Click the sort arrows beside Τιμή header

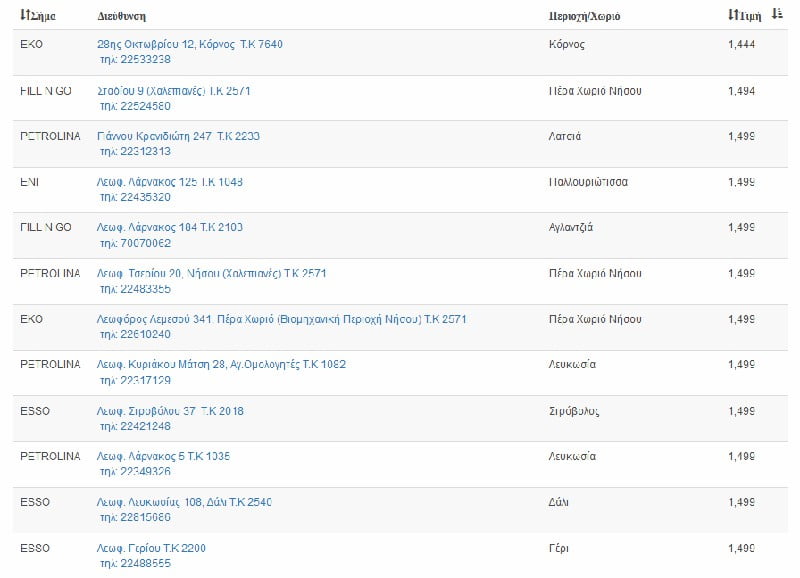733,16
